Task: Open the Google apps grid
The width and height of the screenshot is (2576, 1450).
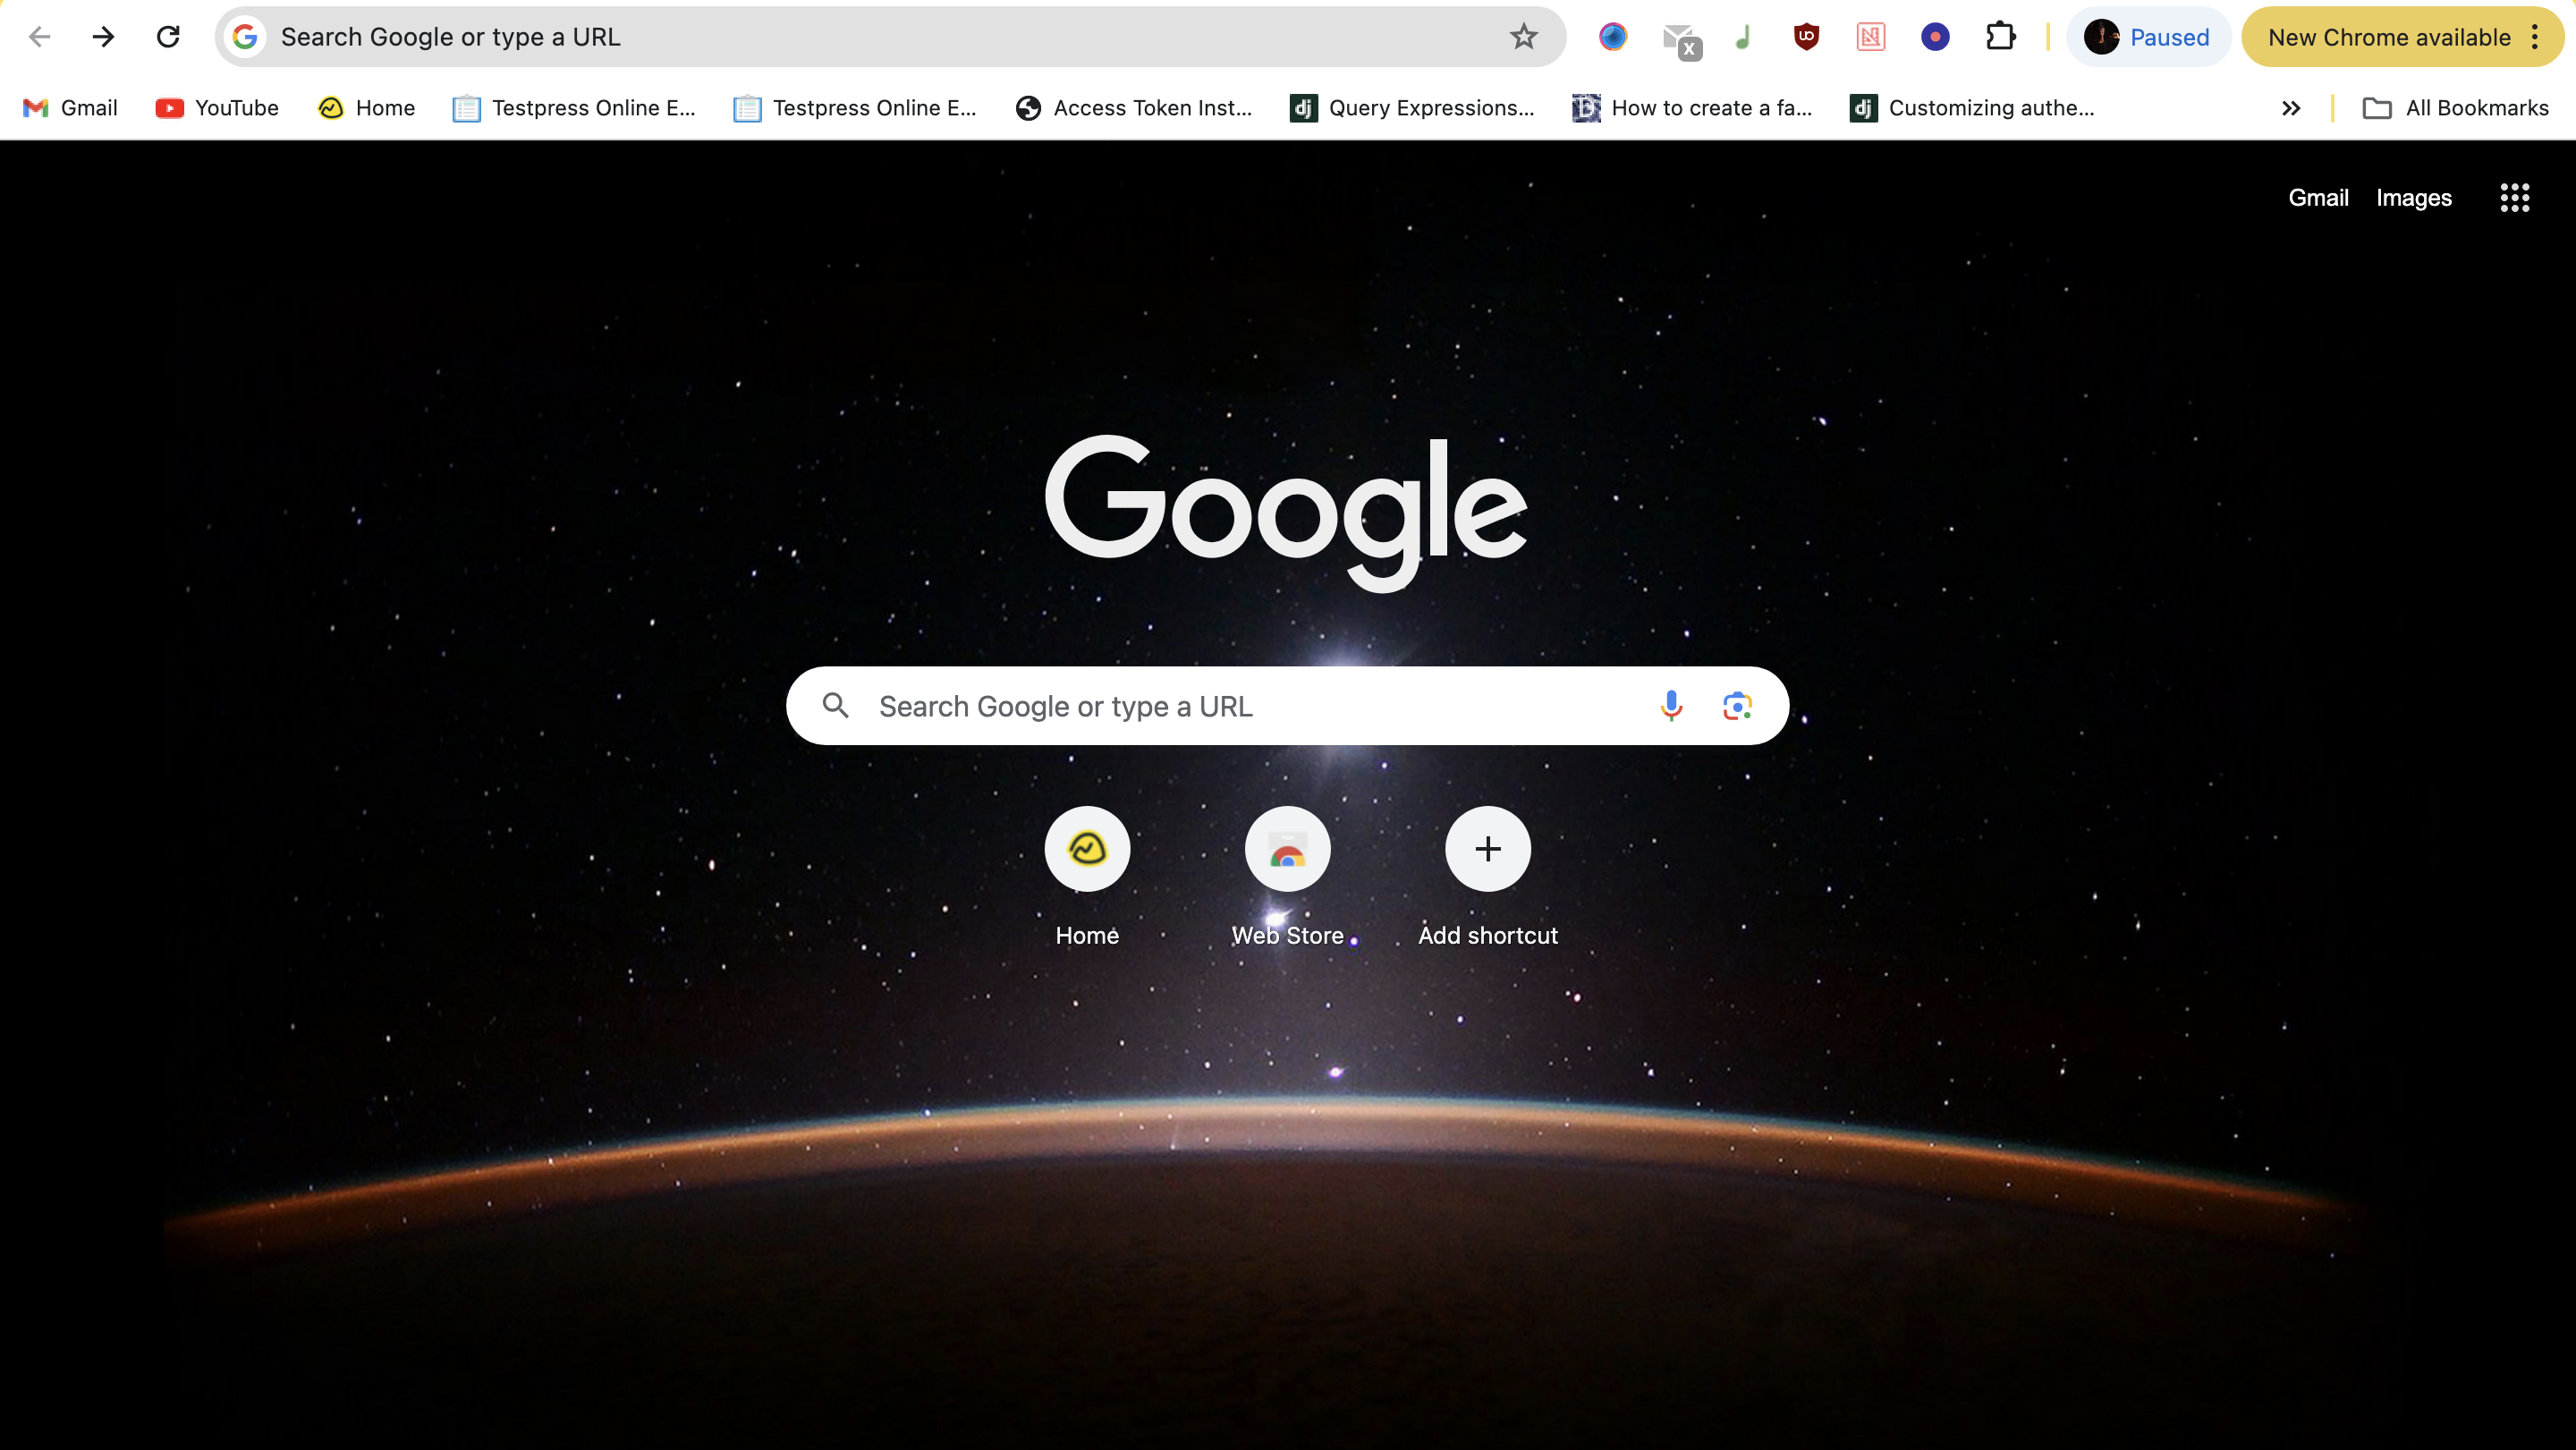Action: tap(2514, 198)
